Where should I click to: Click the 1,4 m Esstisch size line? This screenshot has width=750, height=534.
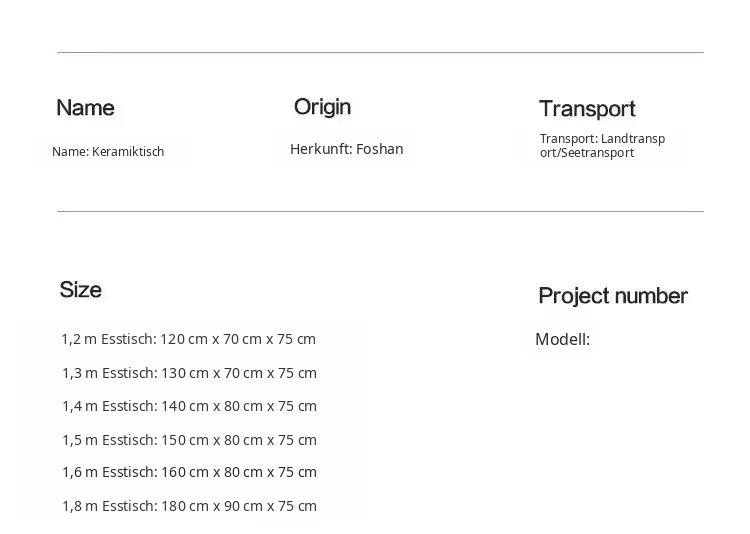coord(189,406)
